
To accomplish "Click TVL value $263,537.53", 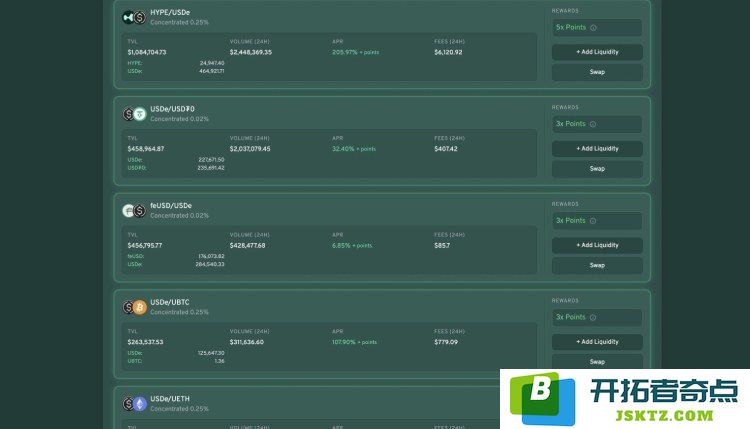I will (x=145, y=342).
